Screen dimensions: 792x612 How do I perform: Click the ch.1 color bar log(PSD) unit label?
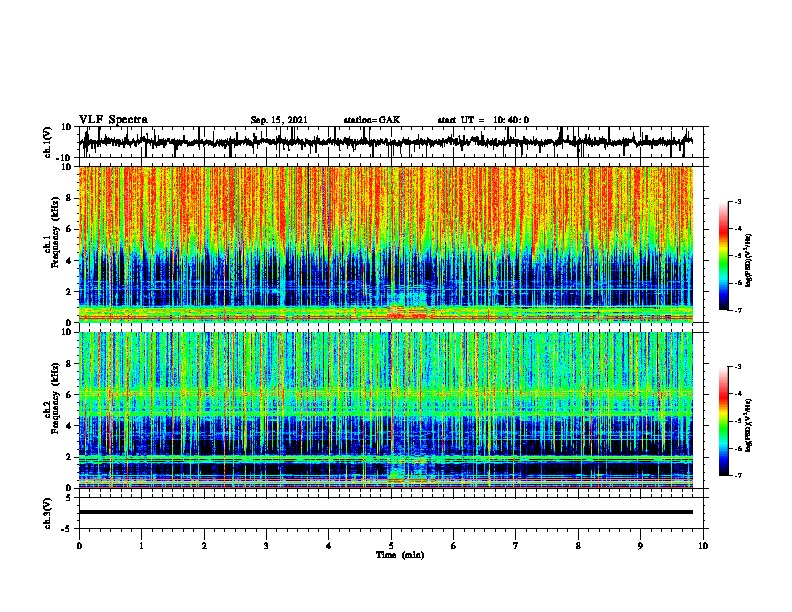749,260
